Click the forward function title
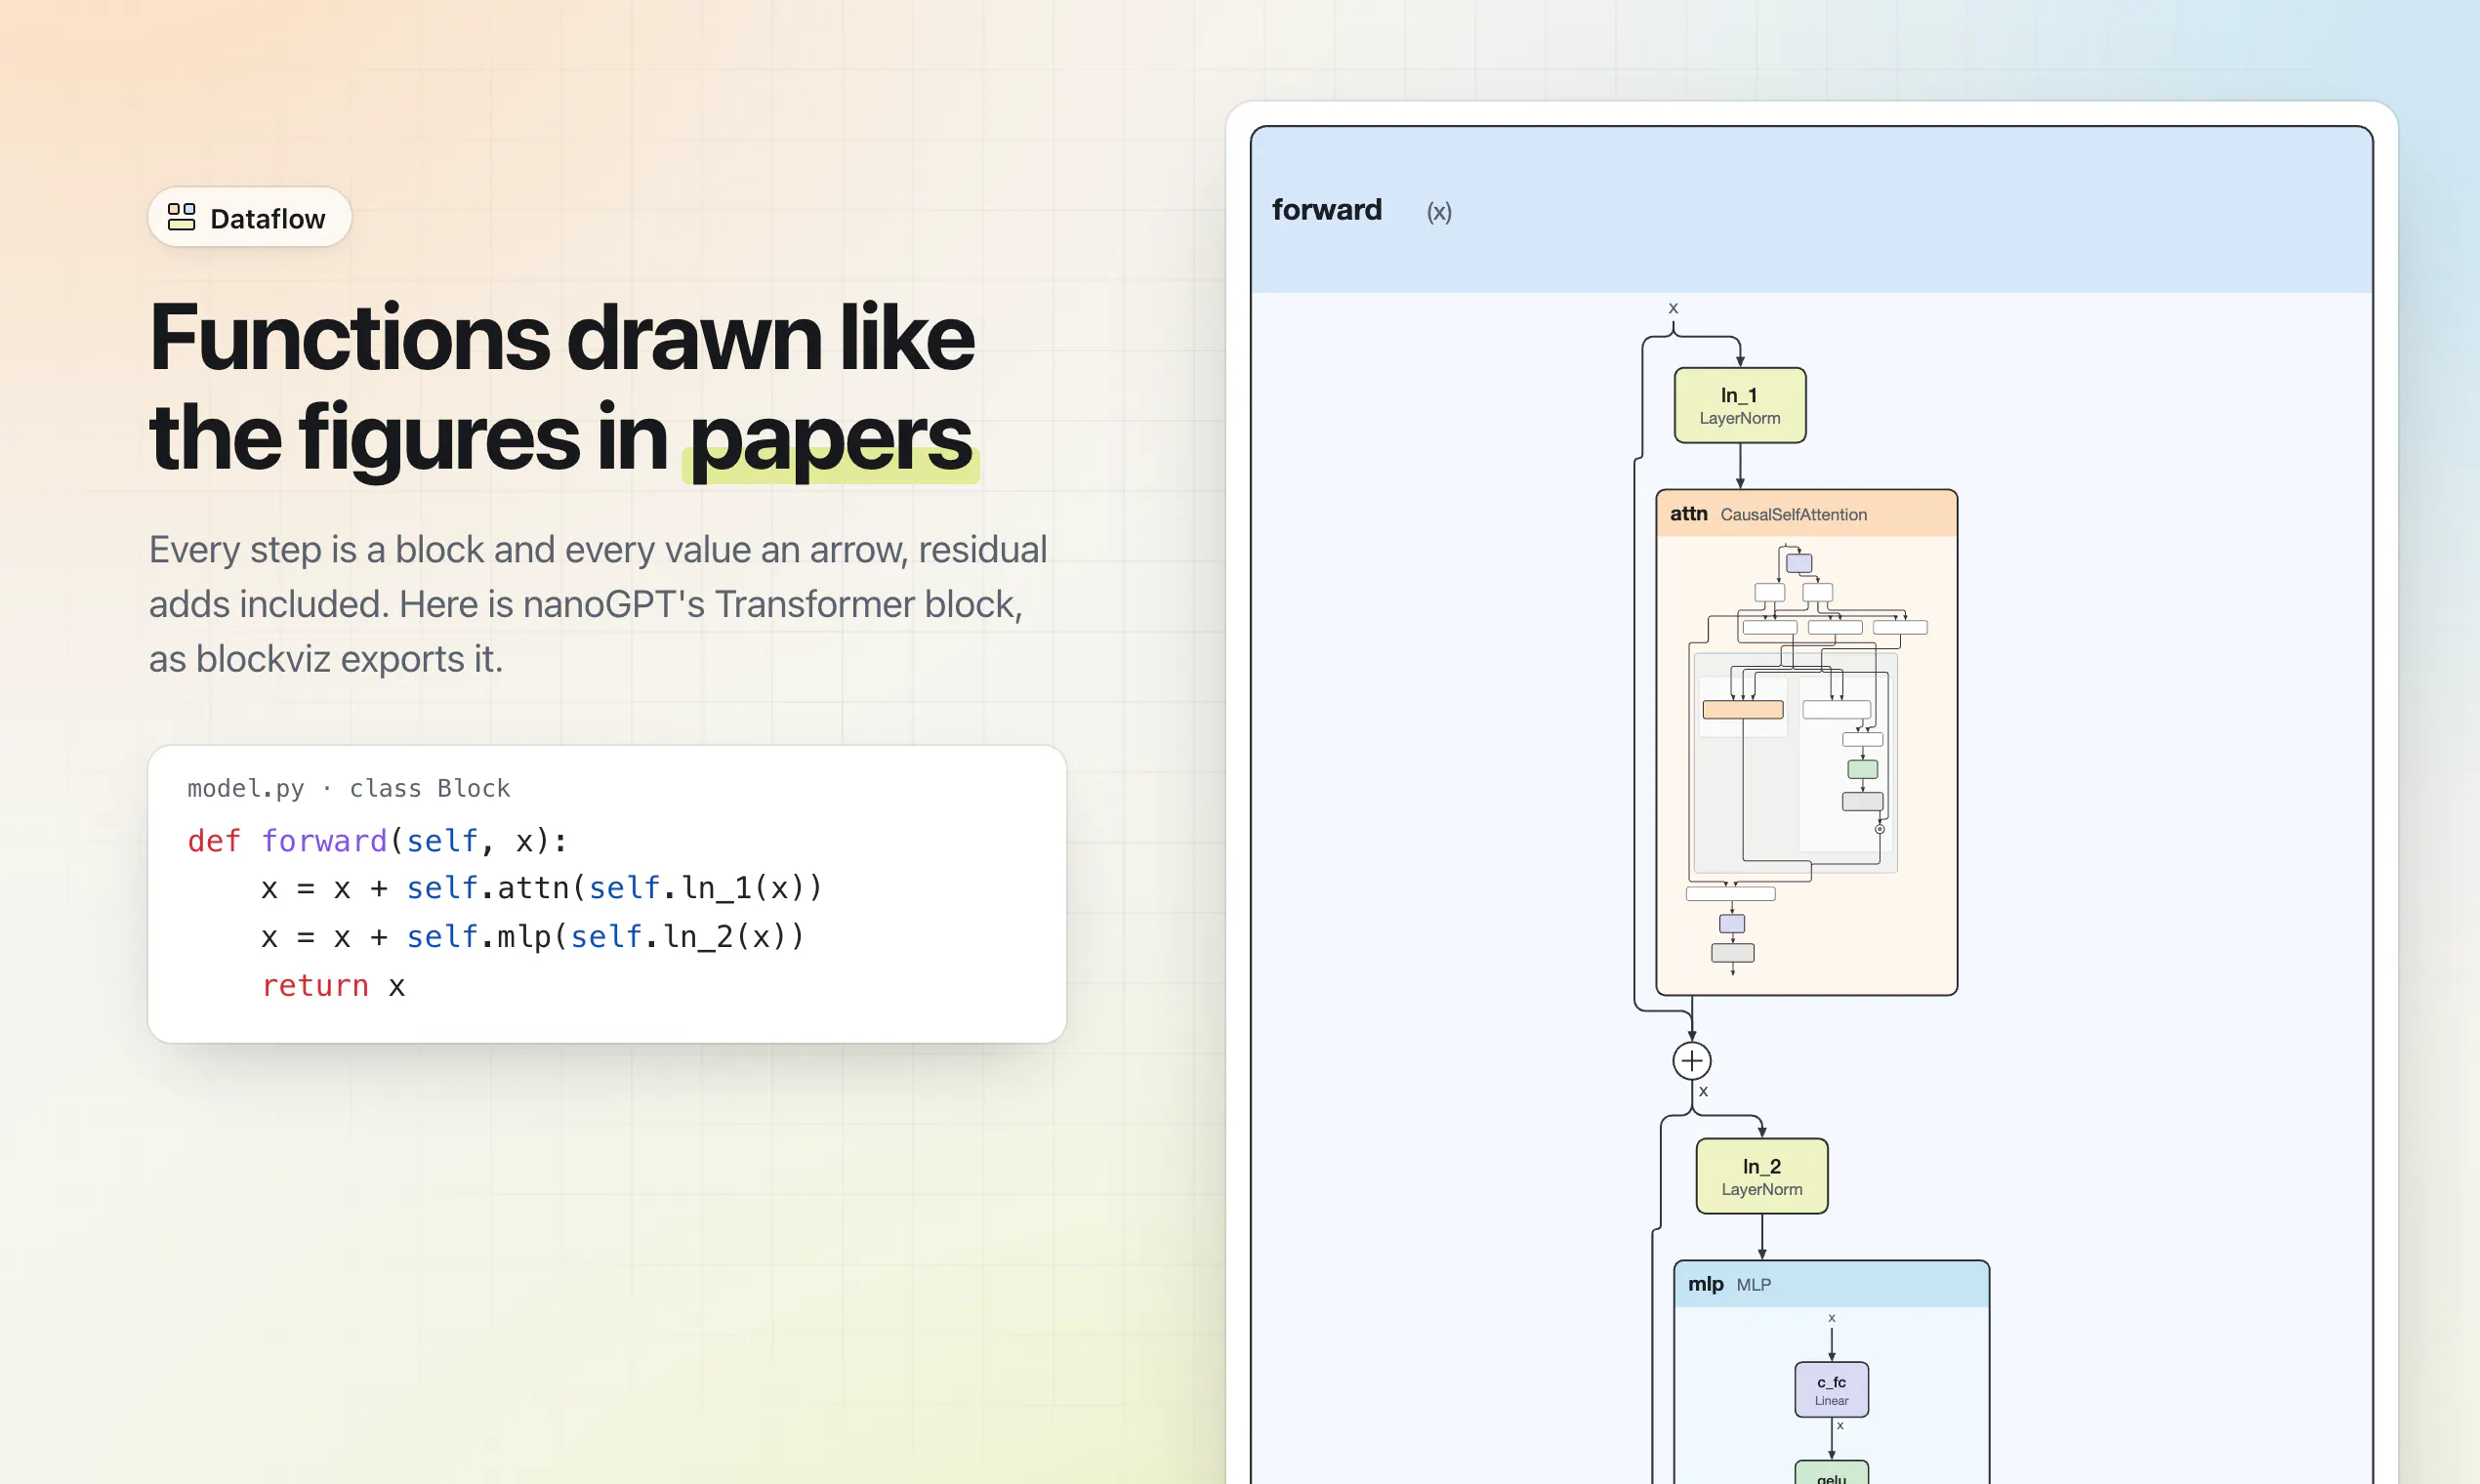This screenshot has width=2480, height=1484. click(1326, 210)
